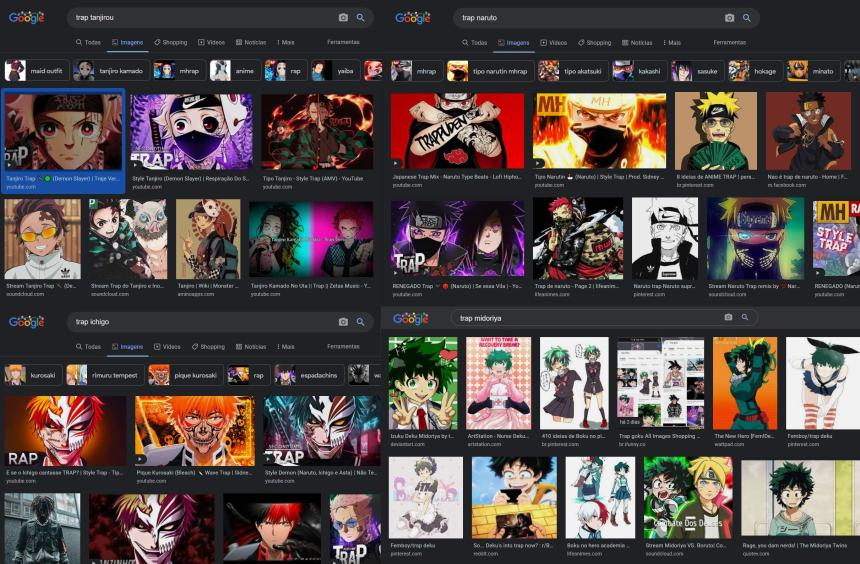Open the Todas tab in the tanjirou search
The height and width of the screenshot is (564, 860).
(x=88, y=42)
